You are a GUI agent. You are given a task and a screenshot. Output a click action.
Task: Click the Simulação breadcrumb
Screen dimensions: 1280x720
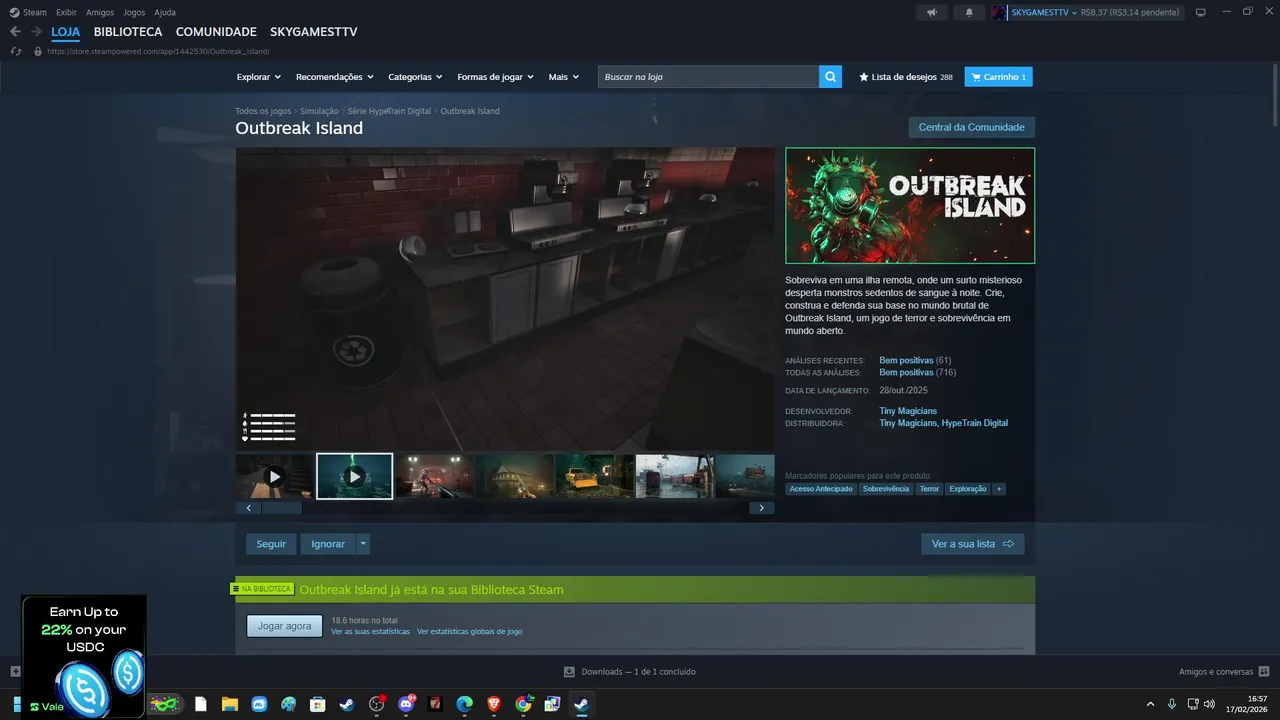(x=319, y=111)
